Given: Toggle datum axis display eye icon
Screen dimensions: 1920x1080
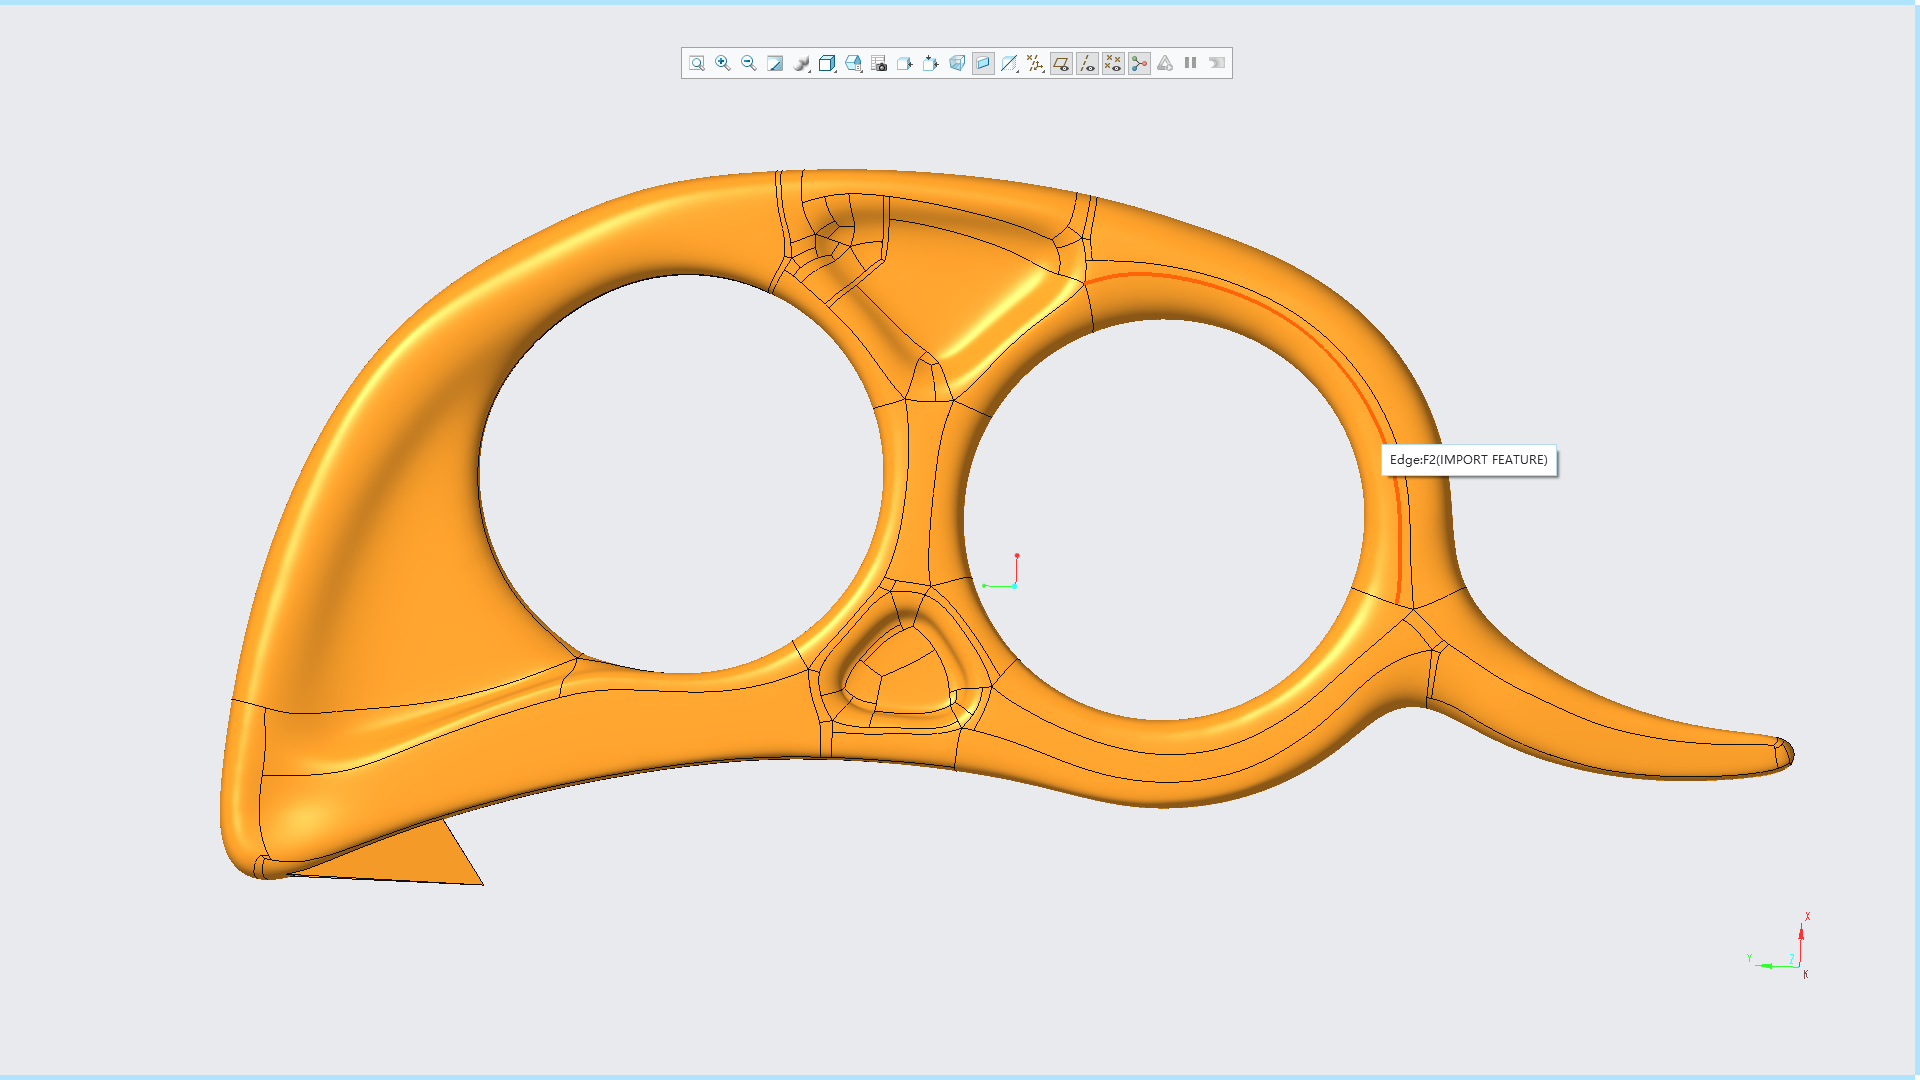Looking at the screenshot, I should [1087, 63].
